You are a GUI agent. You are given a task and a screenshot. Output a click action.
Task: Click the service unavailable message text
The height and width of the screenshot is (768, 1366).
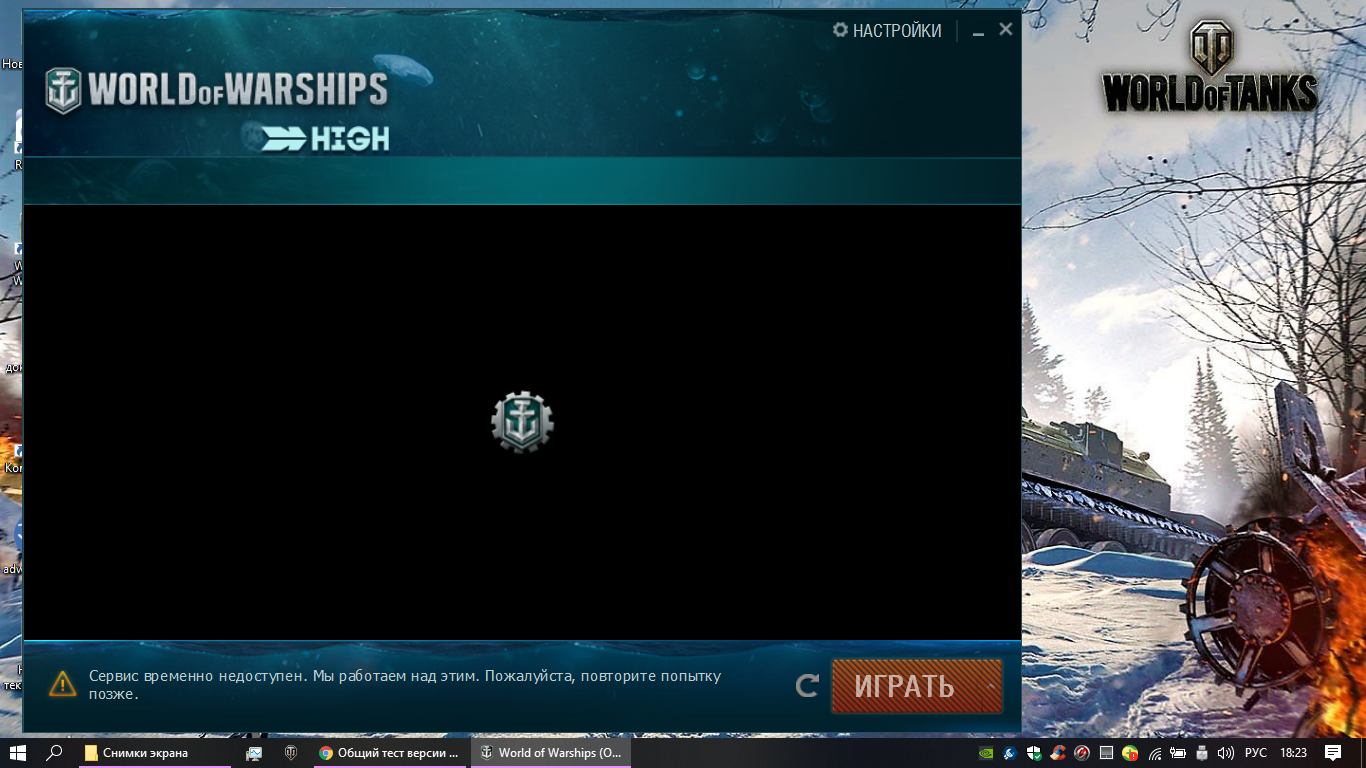click(405, 685)
